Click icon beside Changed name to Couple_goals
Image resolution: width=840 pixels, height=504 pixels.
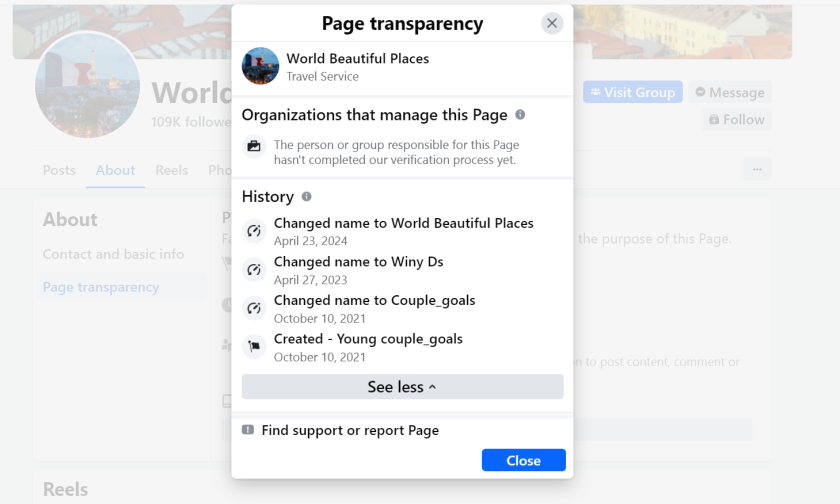[254, 308]
